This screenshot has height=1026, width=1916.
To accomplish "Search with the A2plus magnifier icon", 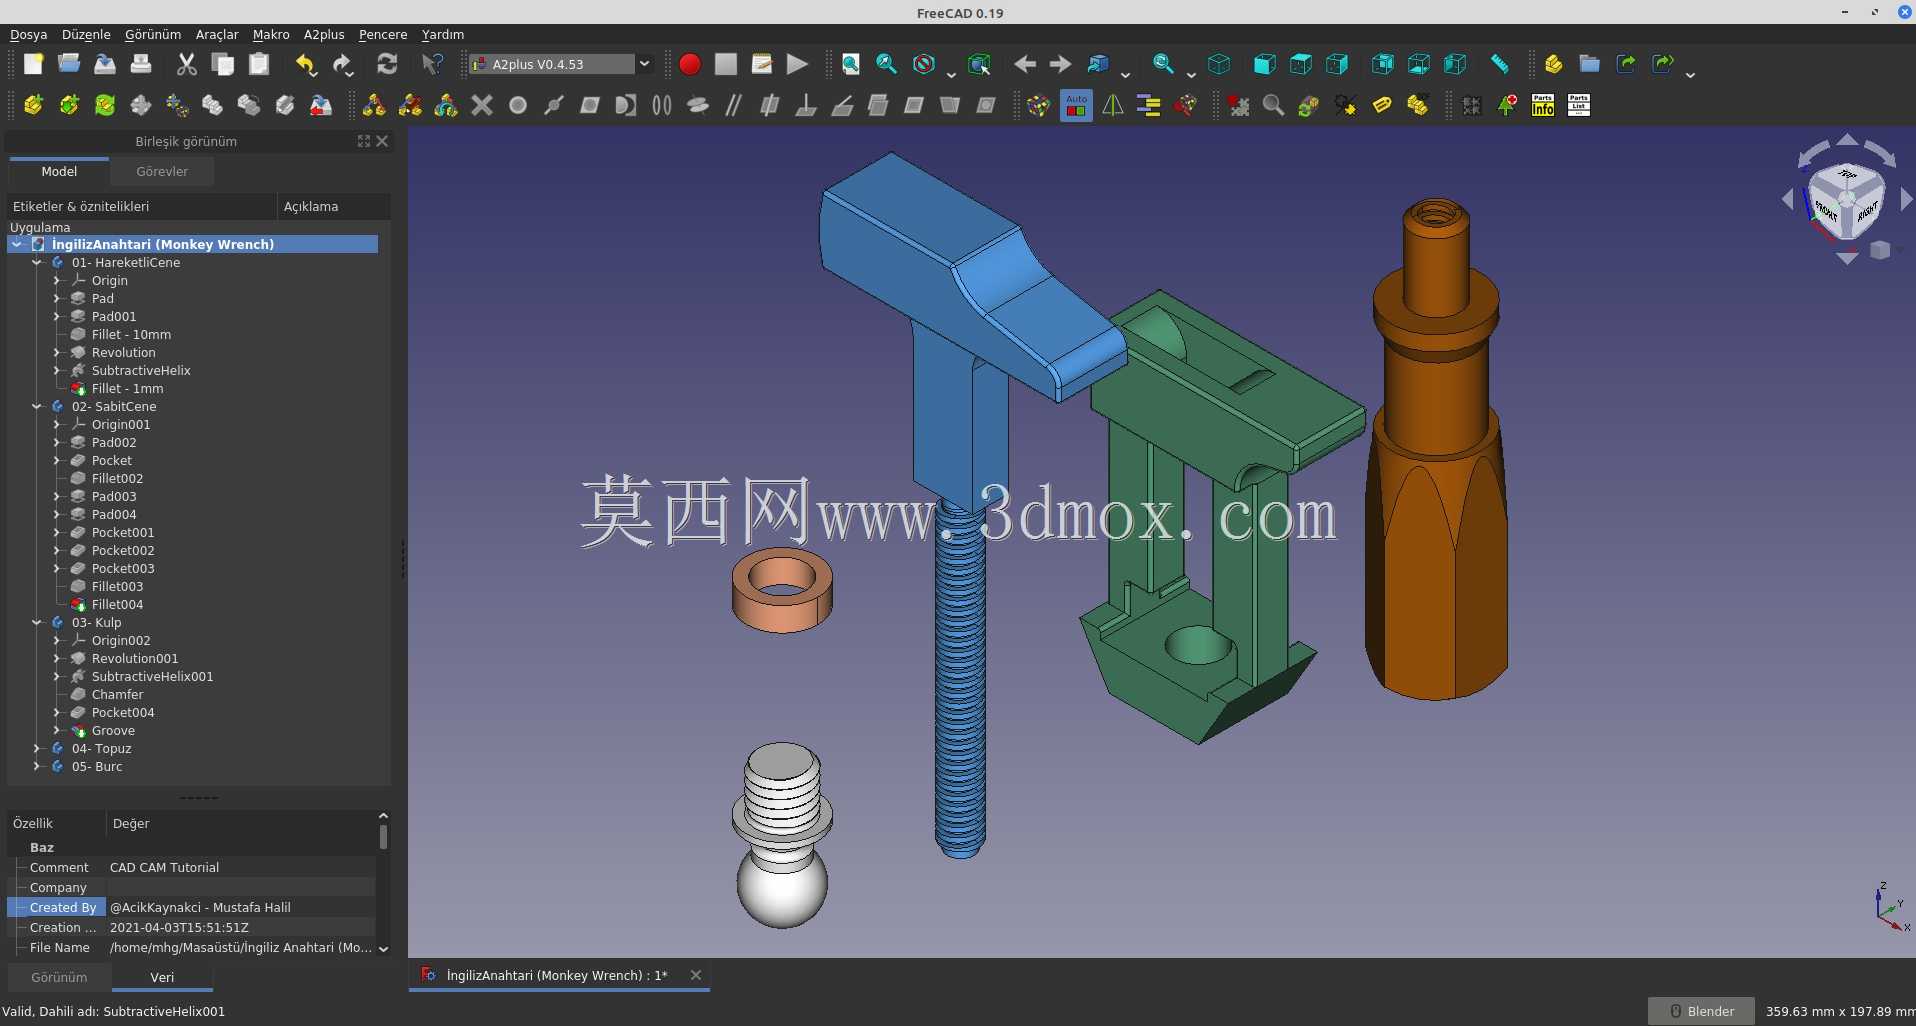I will [x=1273, y=105].
